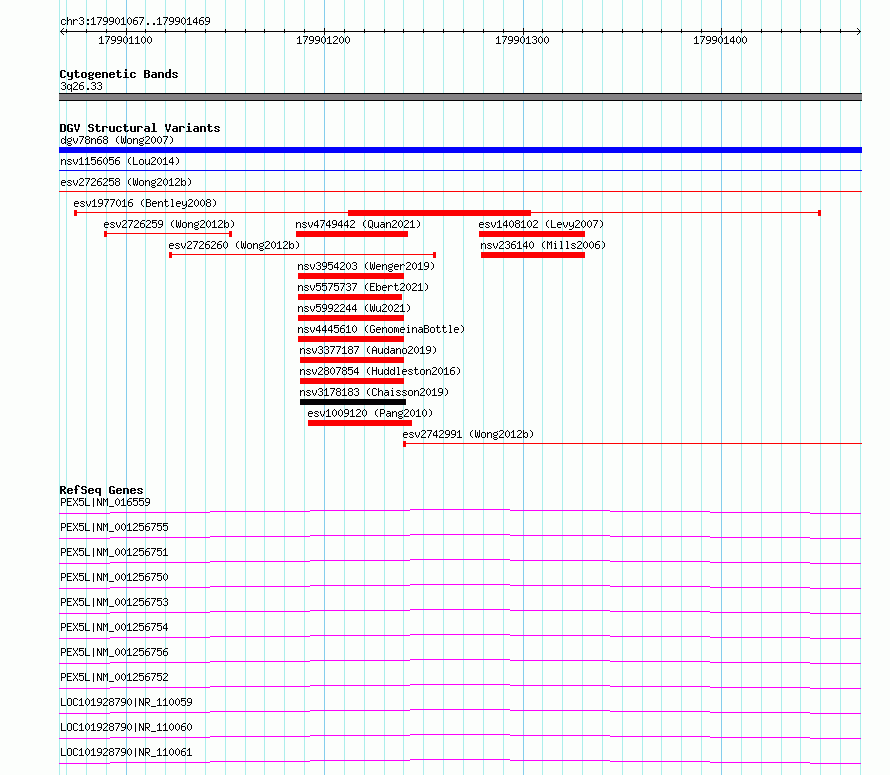Open variant nsv5575737 (Ebert2021)

[x=363, y=287]
